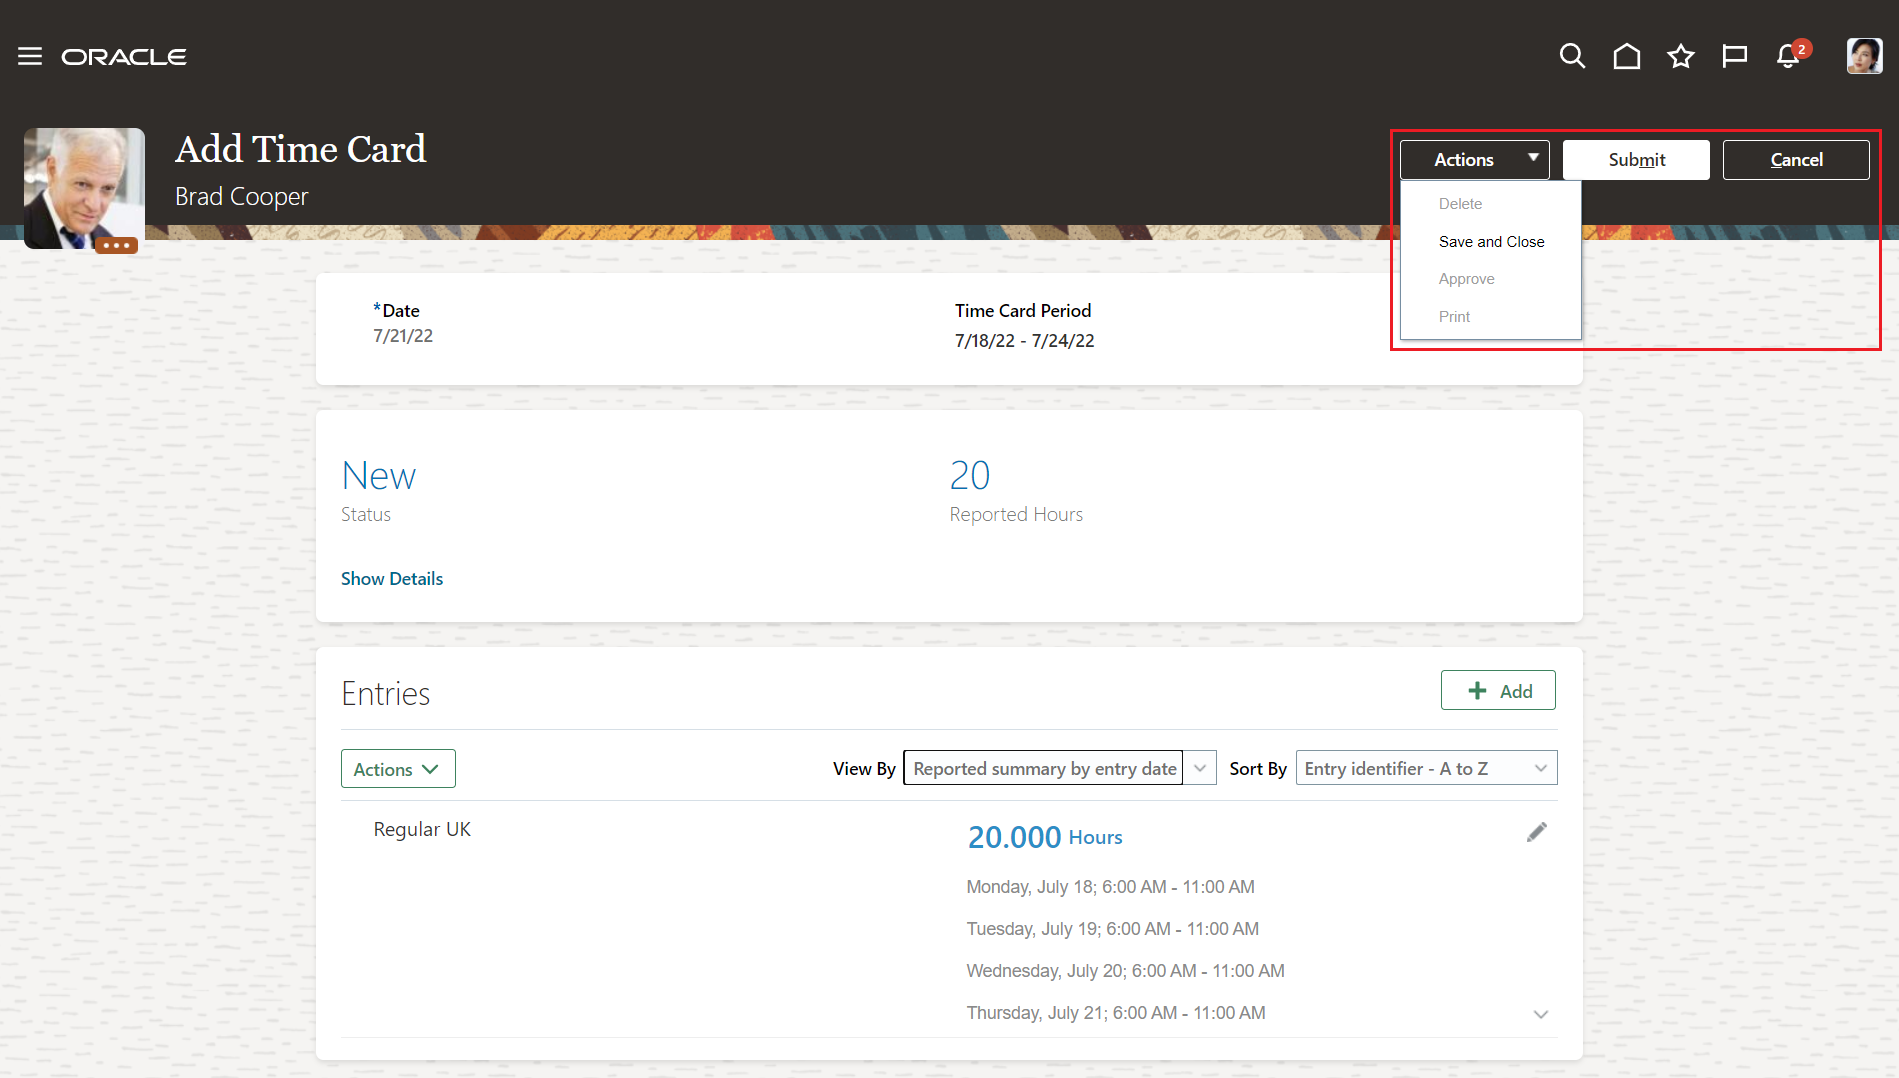
Task: Open the Entries Actions dropdown
Action: pyautogui.click(x=397, y=768)
